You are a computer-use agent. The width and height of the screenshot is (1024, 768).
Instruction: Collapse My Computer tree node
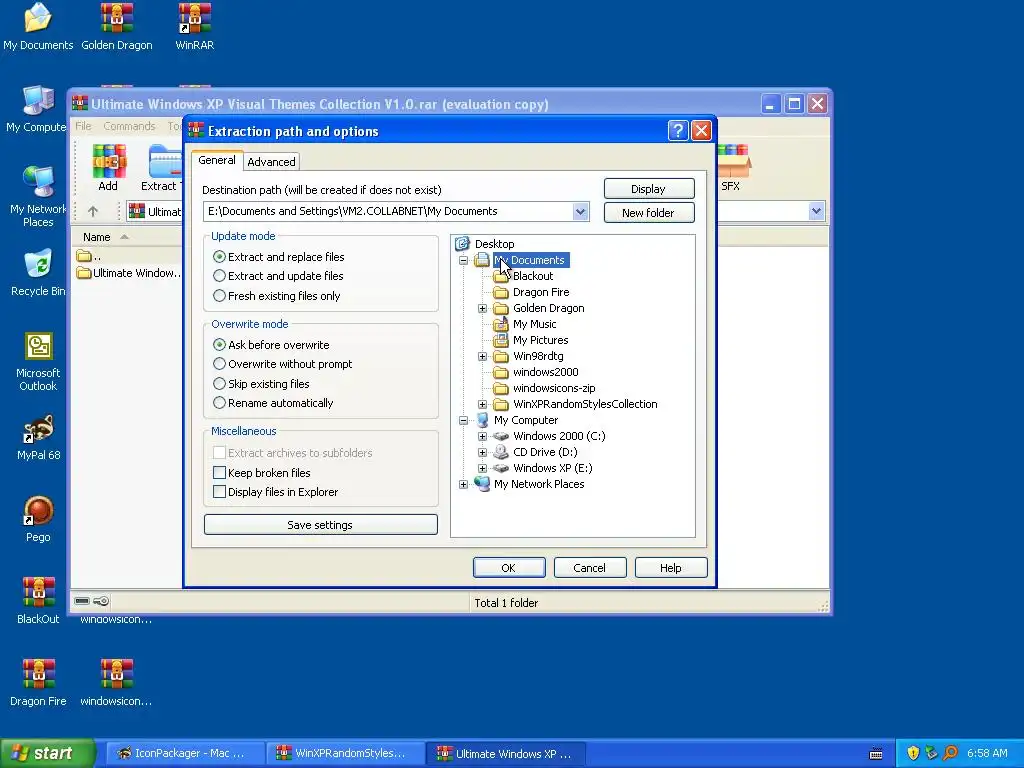click(x=464, y=421)
